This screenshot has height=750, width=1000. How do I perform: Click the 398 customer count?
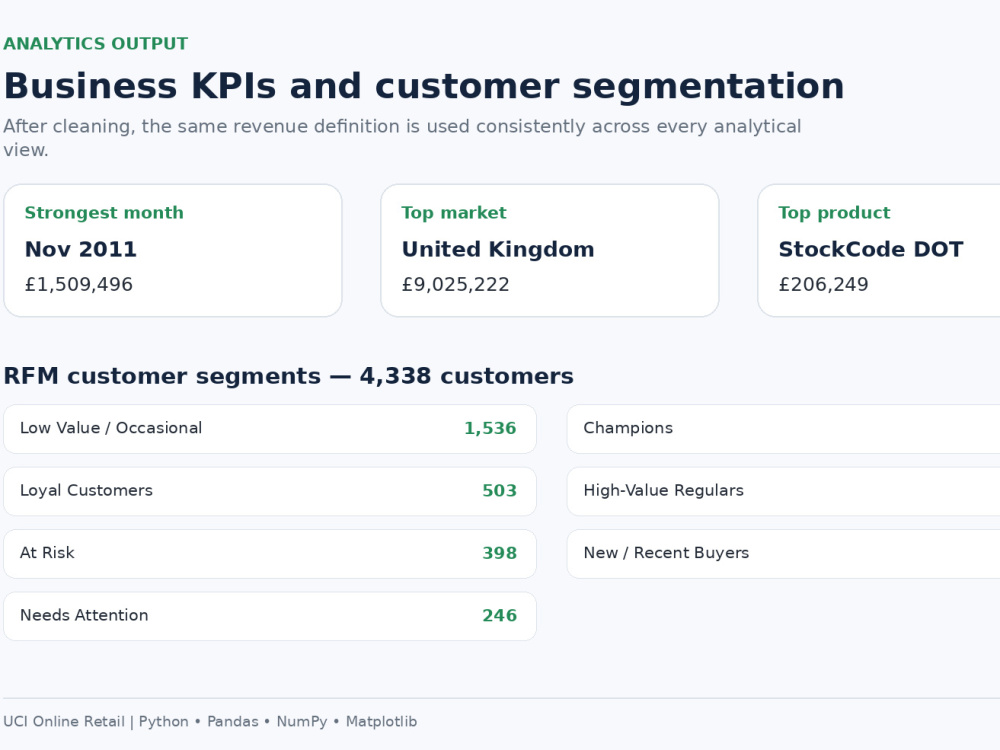pos(499,553)
